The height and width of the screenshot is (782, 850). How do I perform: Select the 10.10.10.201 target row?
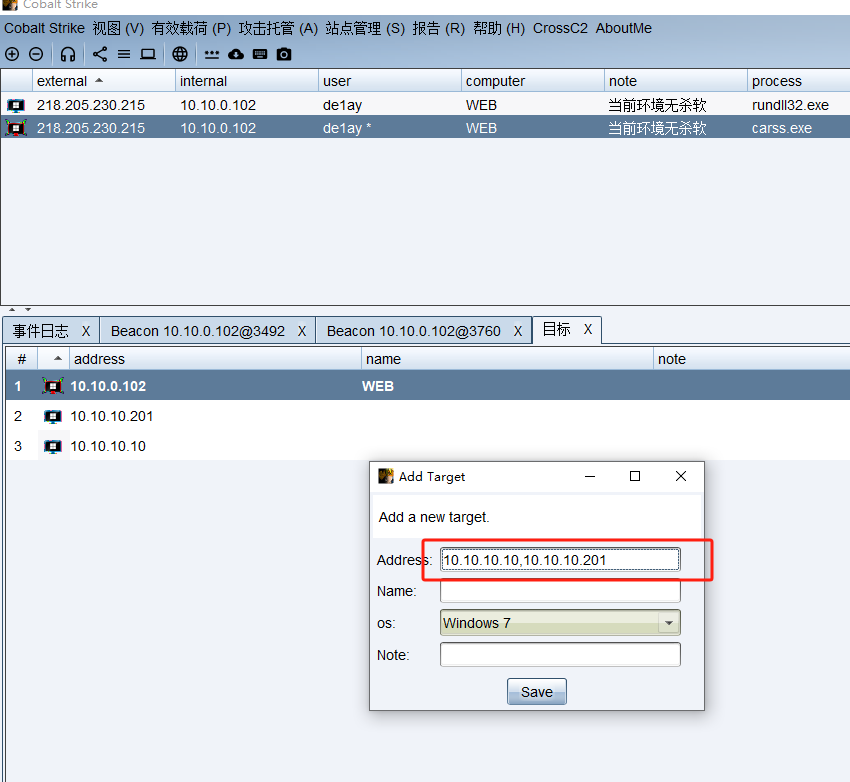(x=112, y=416)
